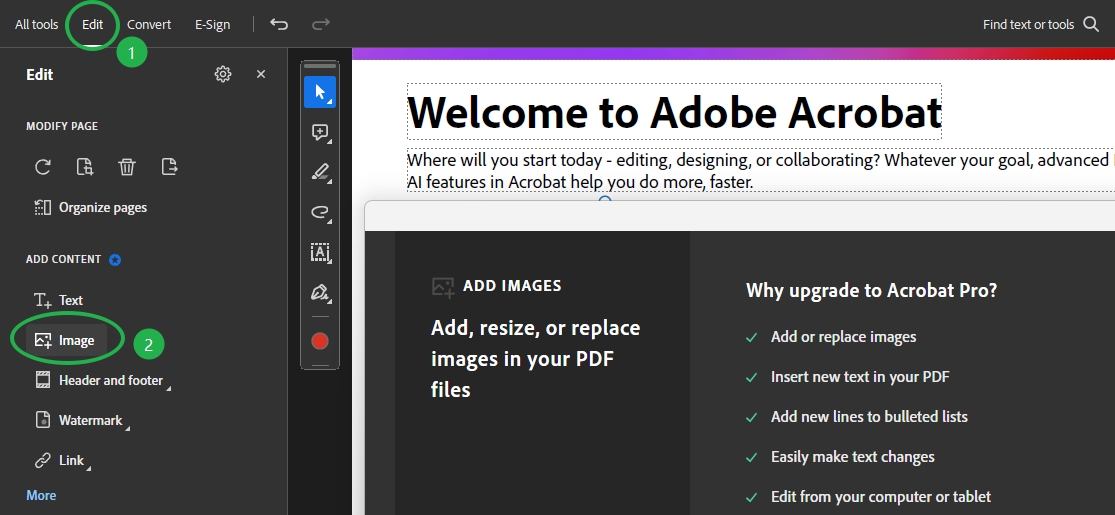The height and width of the screenshot is (515, 1115).
Task: Click the toolbar drag handle grip
Action: (x=320, y=66)
